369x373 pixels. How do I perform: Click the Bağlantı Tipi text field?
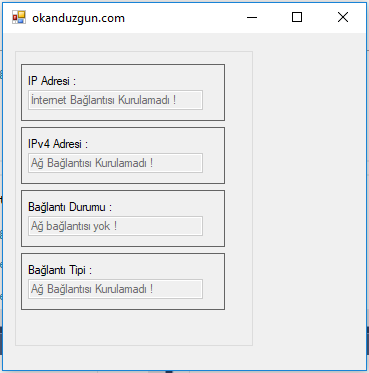coord(115,289)
